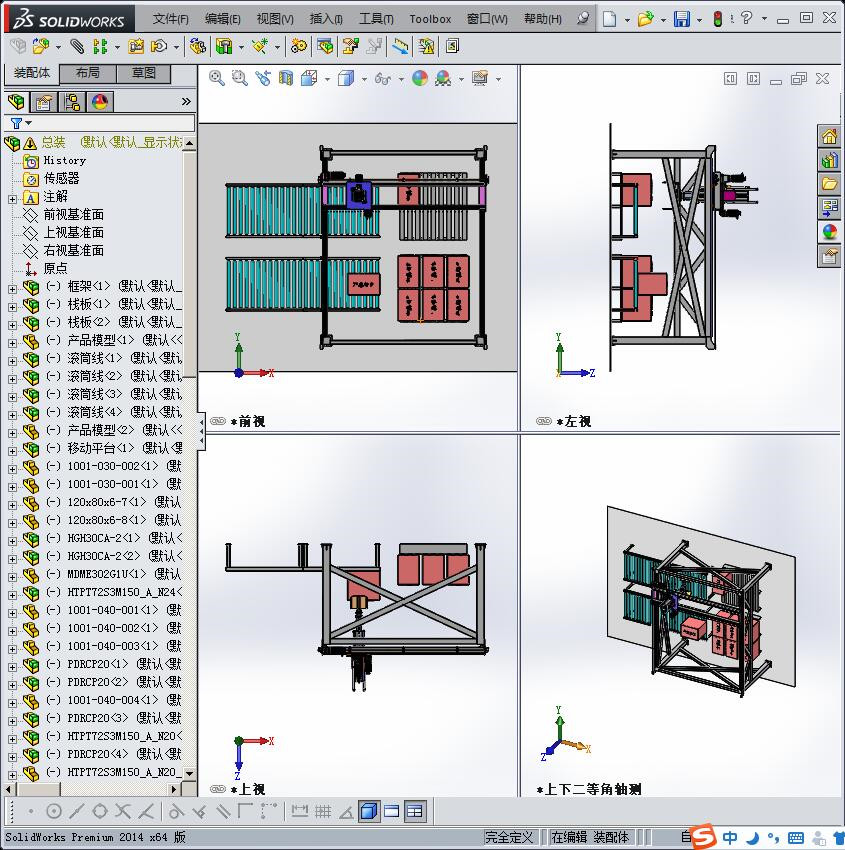Open Assembly Features tool
This screenshot has width=845, height=850.
pyautogui.click(x=224, y=47)
